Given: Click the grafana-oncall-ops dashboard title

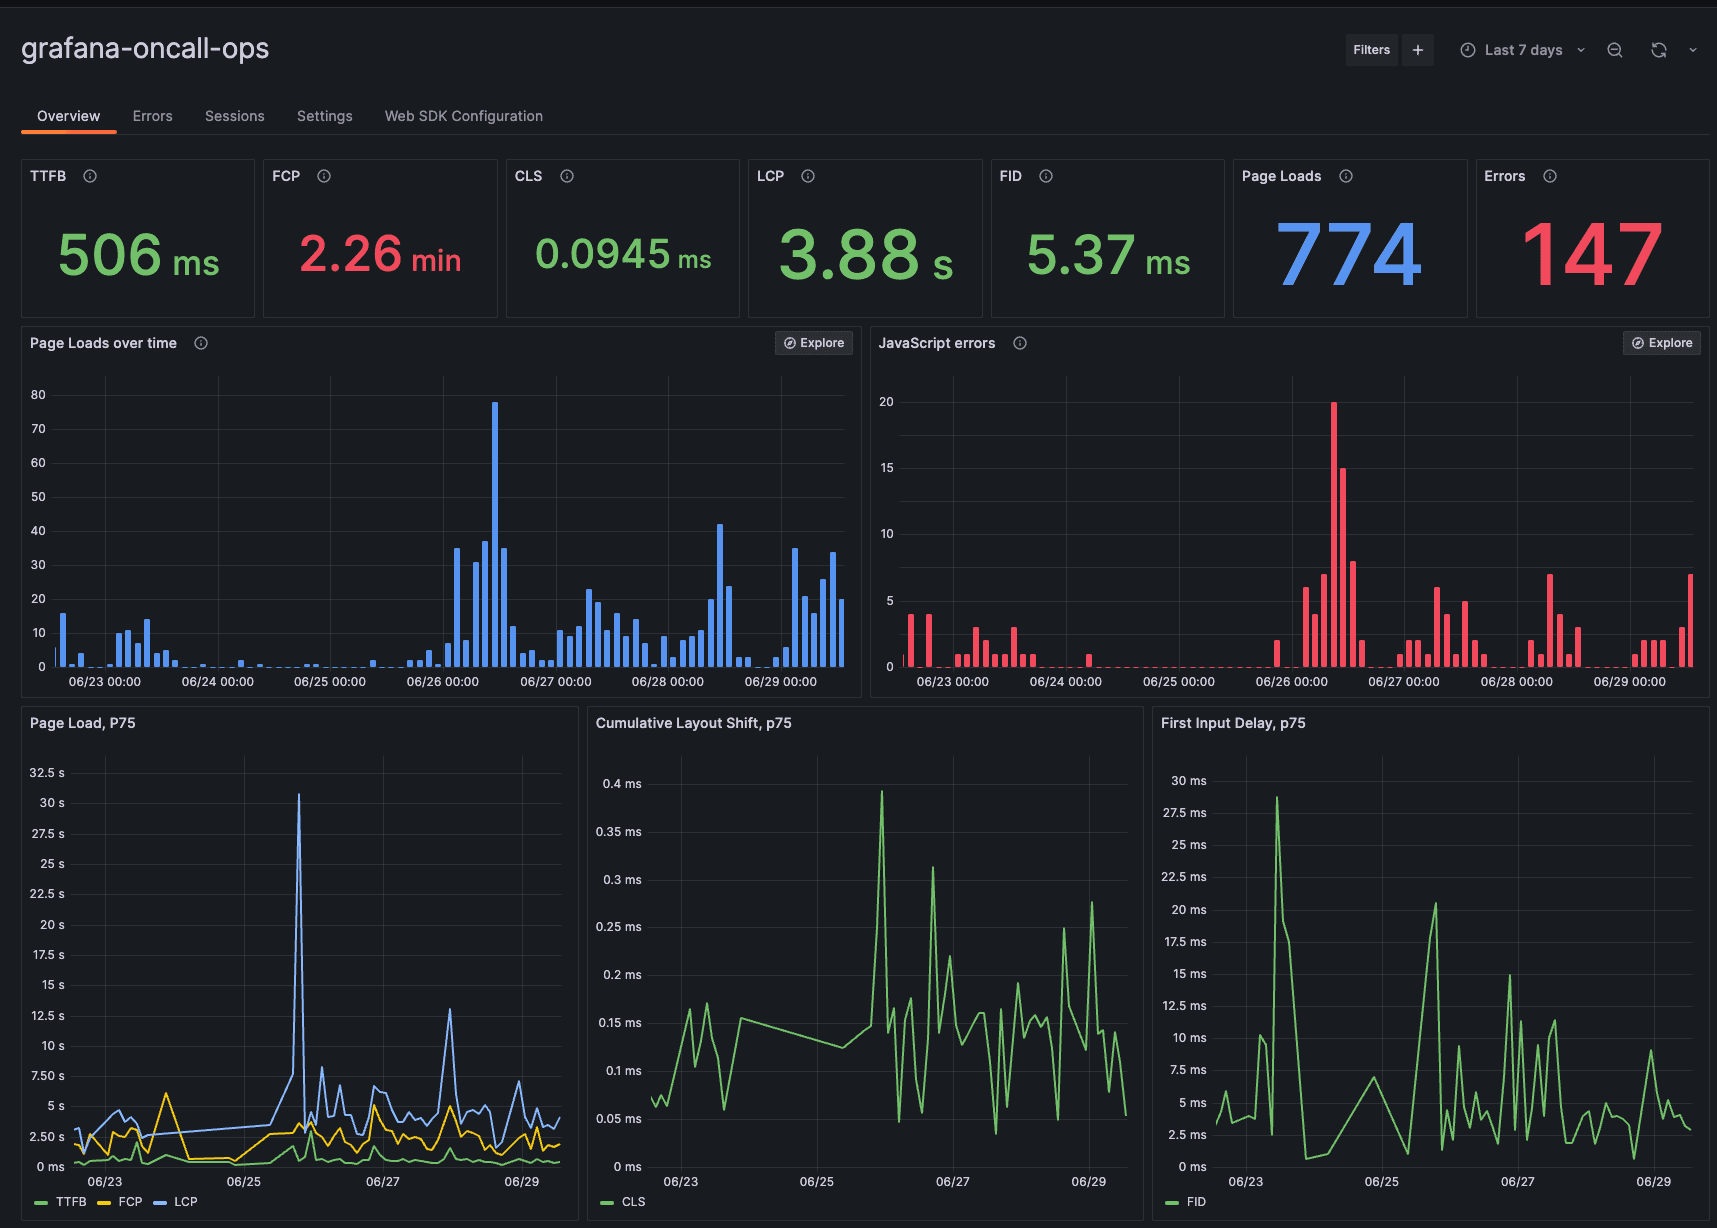Looking at the screenshot, I should (x=145, y=48).
